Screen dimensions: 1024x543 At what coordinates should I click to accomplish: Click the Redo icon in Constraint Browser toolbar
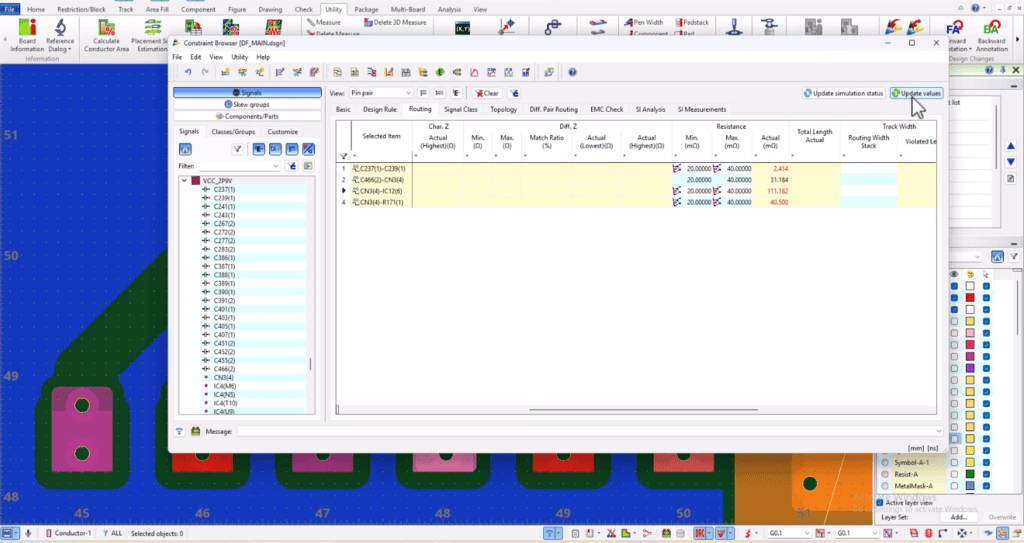(x=204, y=73)
